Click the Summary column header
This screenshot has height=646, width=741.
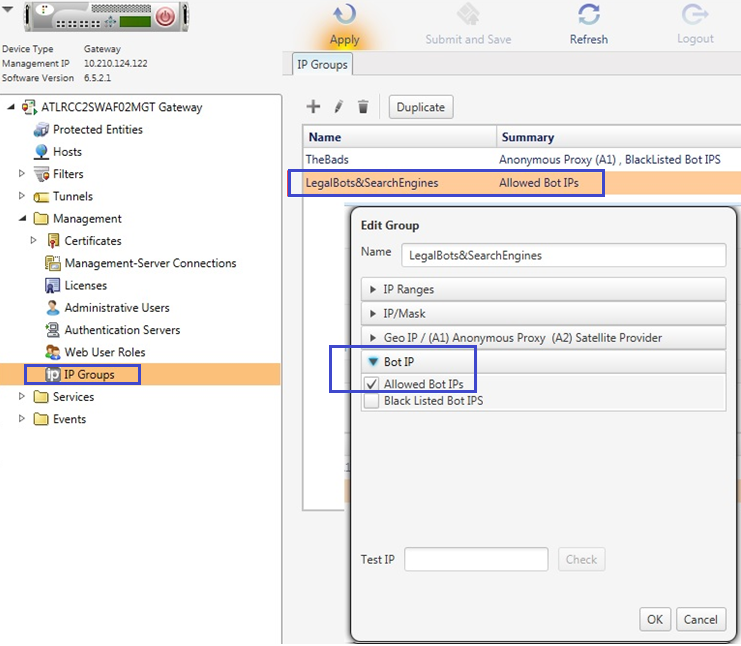pos(619,137)
